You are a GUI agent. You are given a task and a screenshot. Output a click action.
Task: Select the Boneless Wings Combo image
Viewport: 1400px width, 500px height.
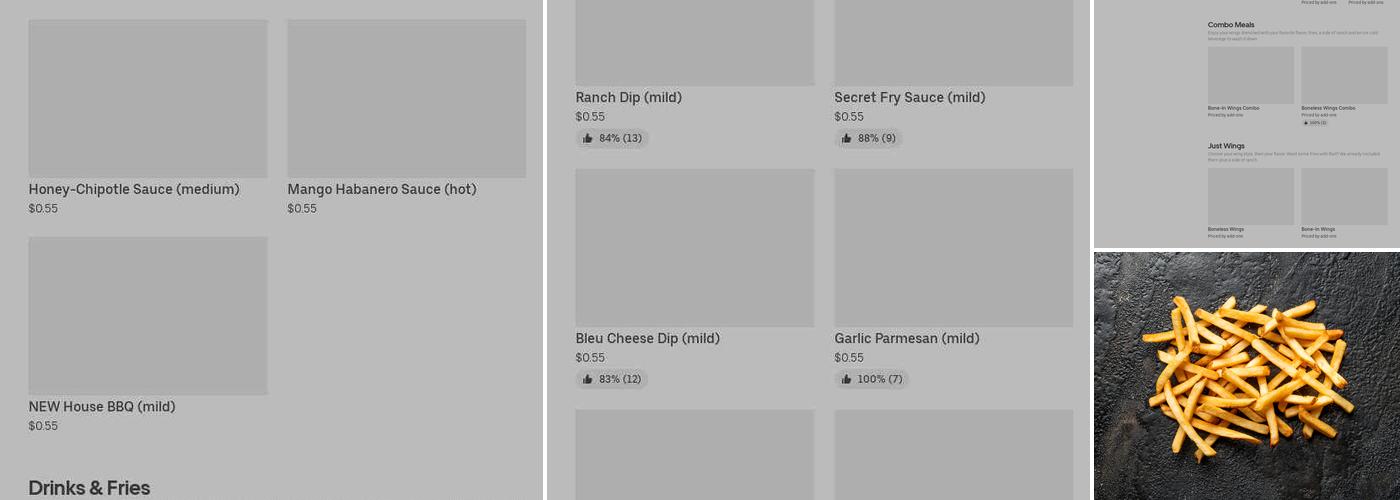(x=1344, y=75)
